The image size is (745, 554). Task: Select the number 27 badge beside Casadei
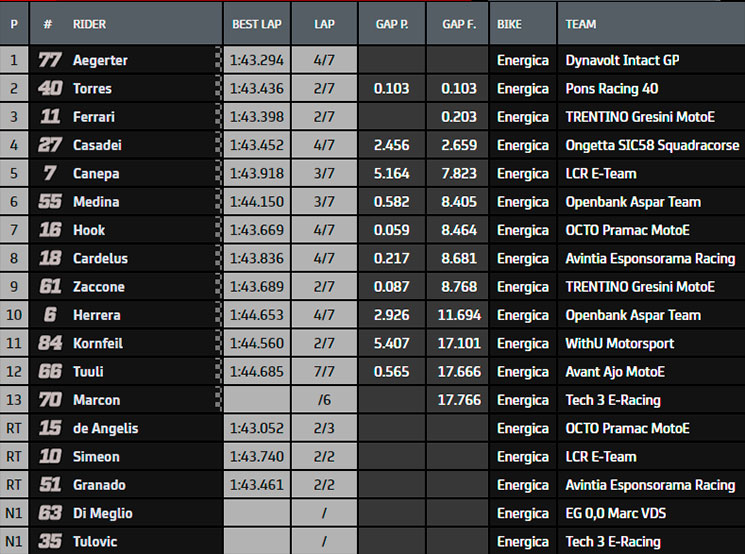click(50, 145)
